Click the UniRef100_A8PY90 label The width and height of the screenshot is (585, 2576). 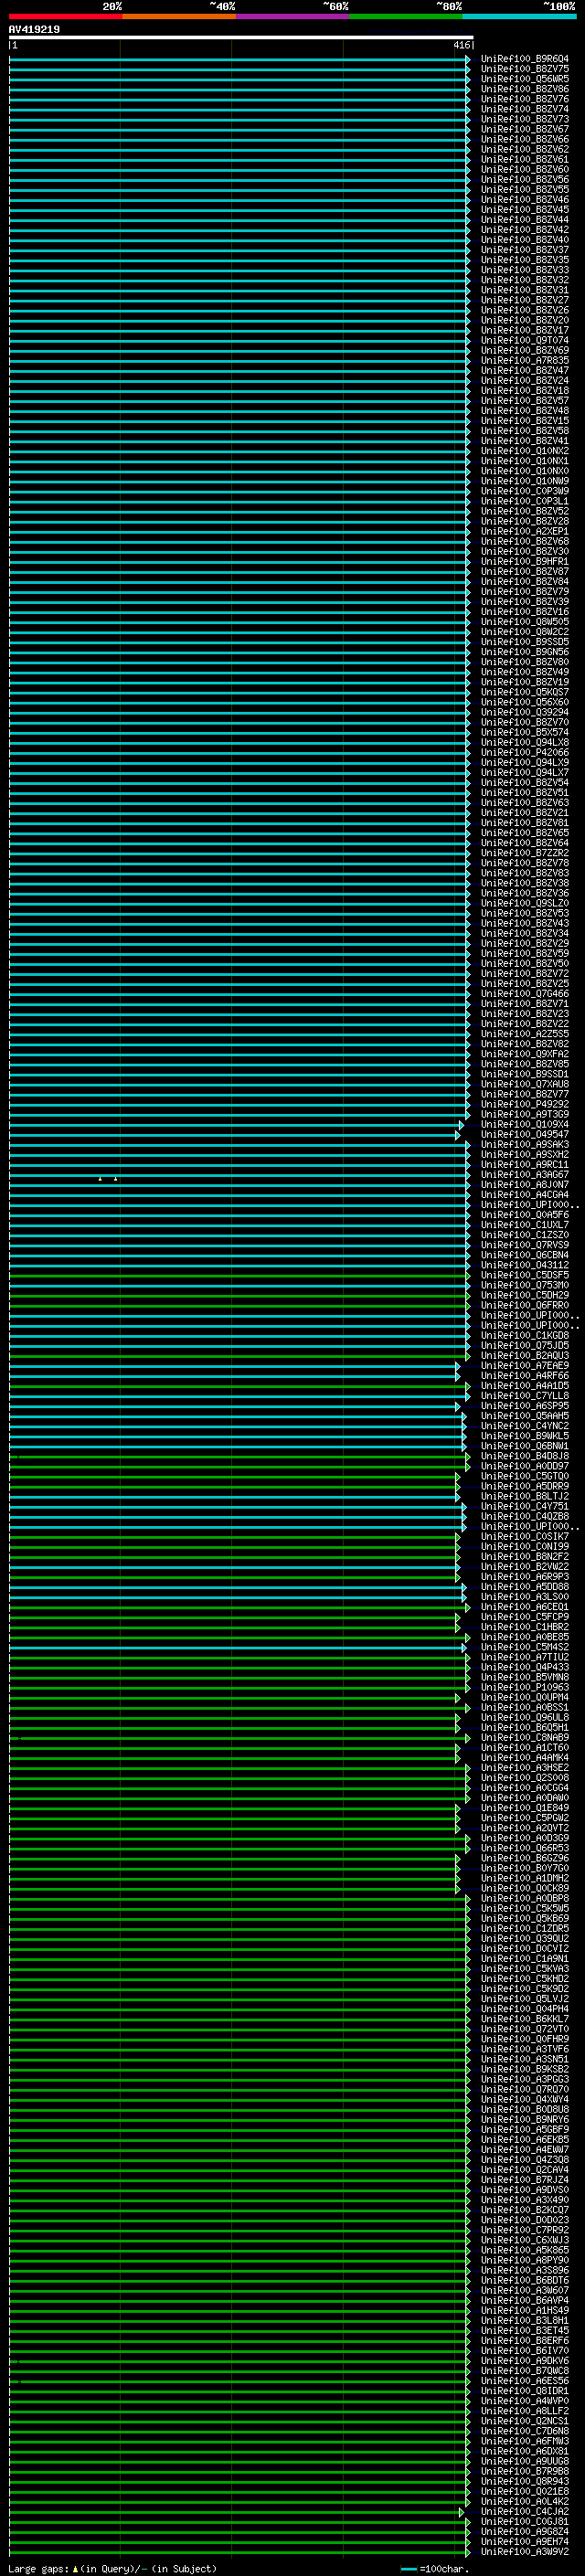(x=525, y=2260)
